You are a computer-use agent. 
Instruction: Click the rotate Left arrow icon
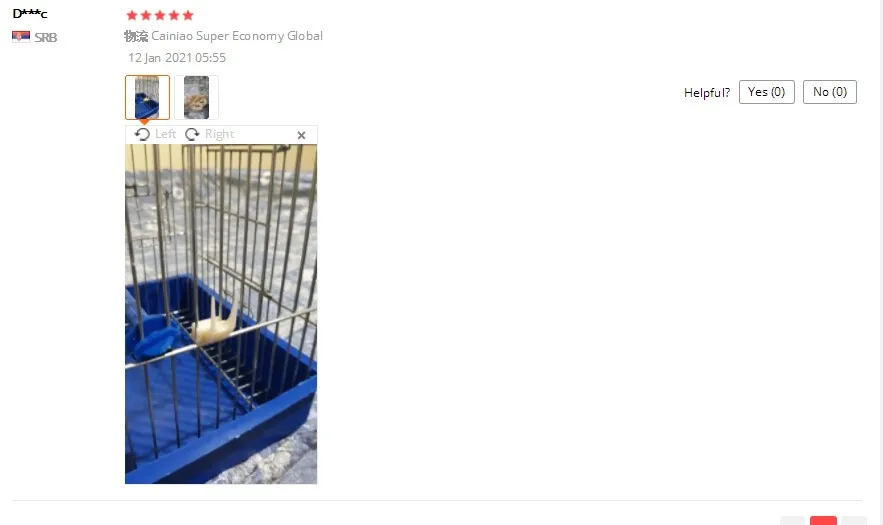point(142,134)
